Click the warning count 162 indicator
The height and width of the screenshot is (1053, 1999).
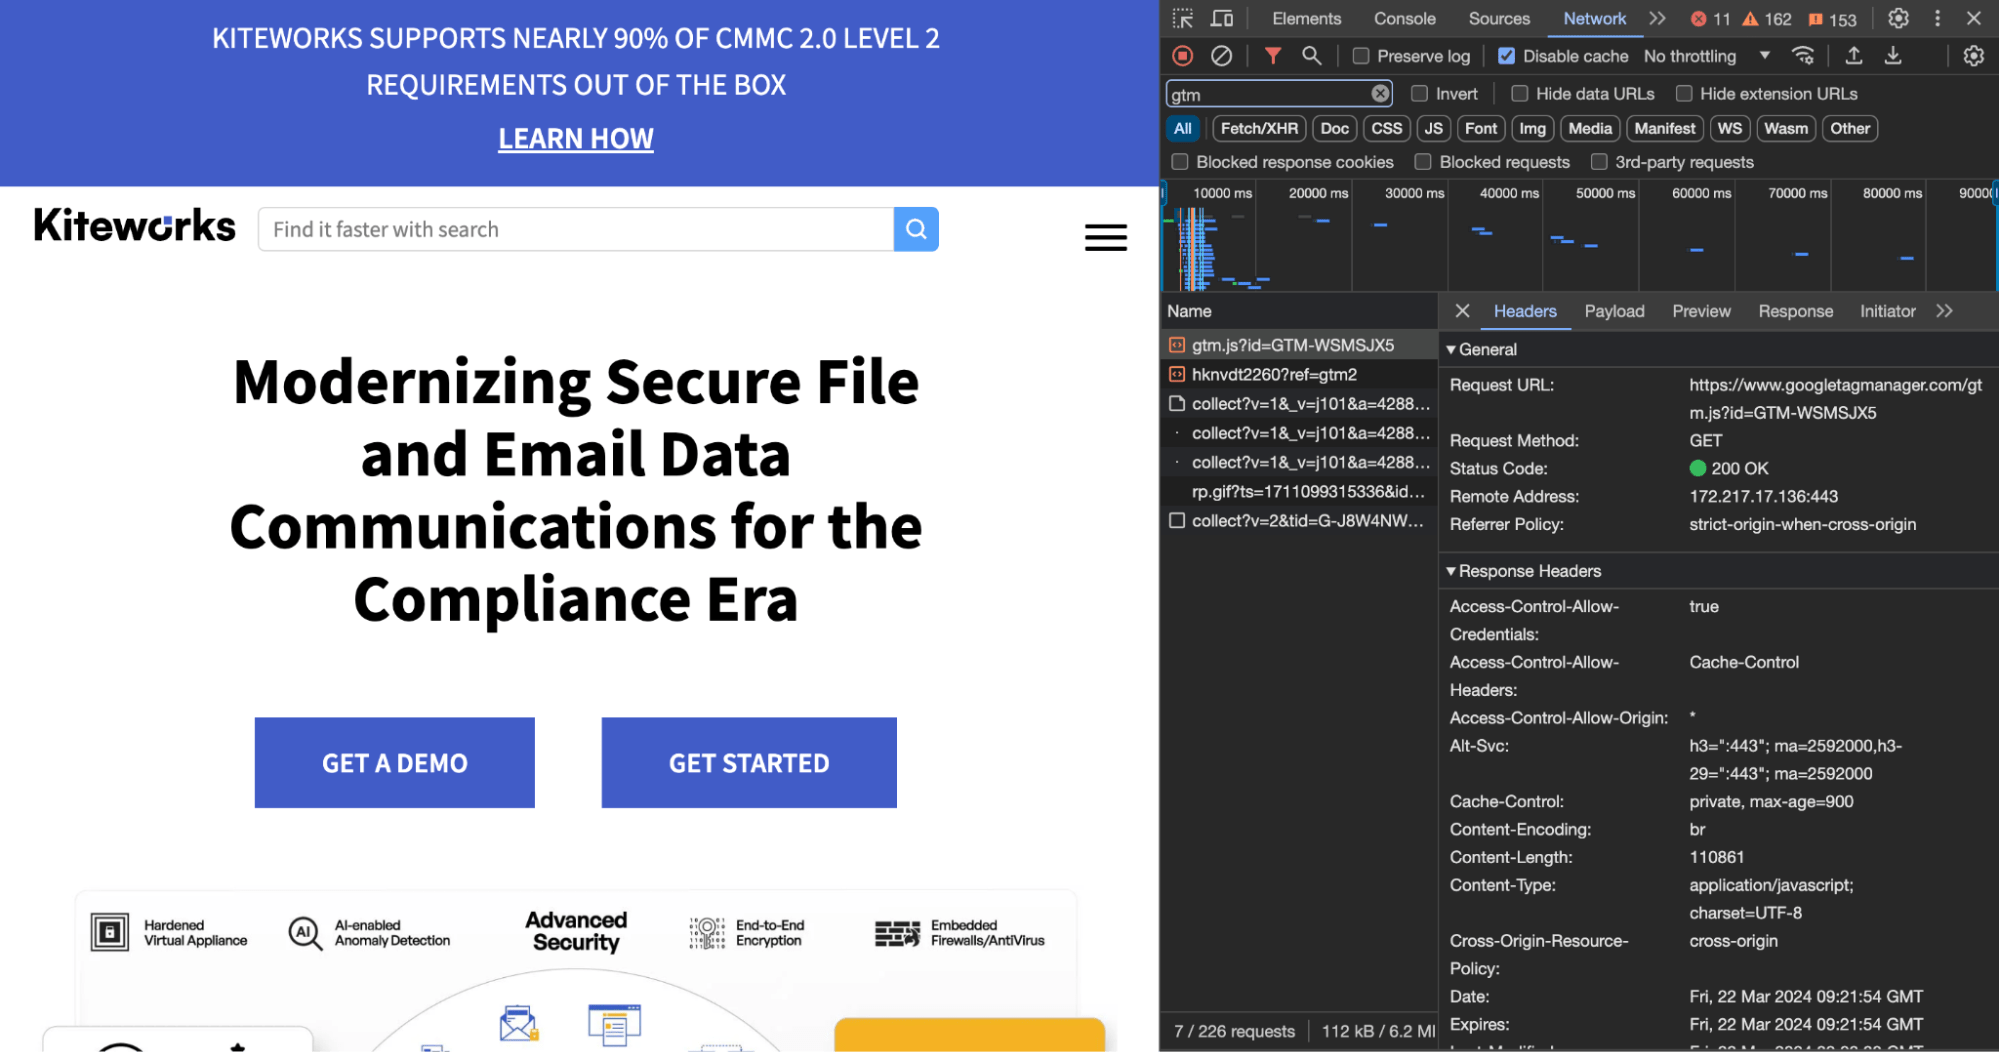1766,19
